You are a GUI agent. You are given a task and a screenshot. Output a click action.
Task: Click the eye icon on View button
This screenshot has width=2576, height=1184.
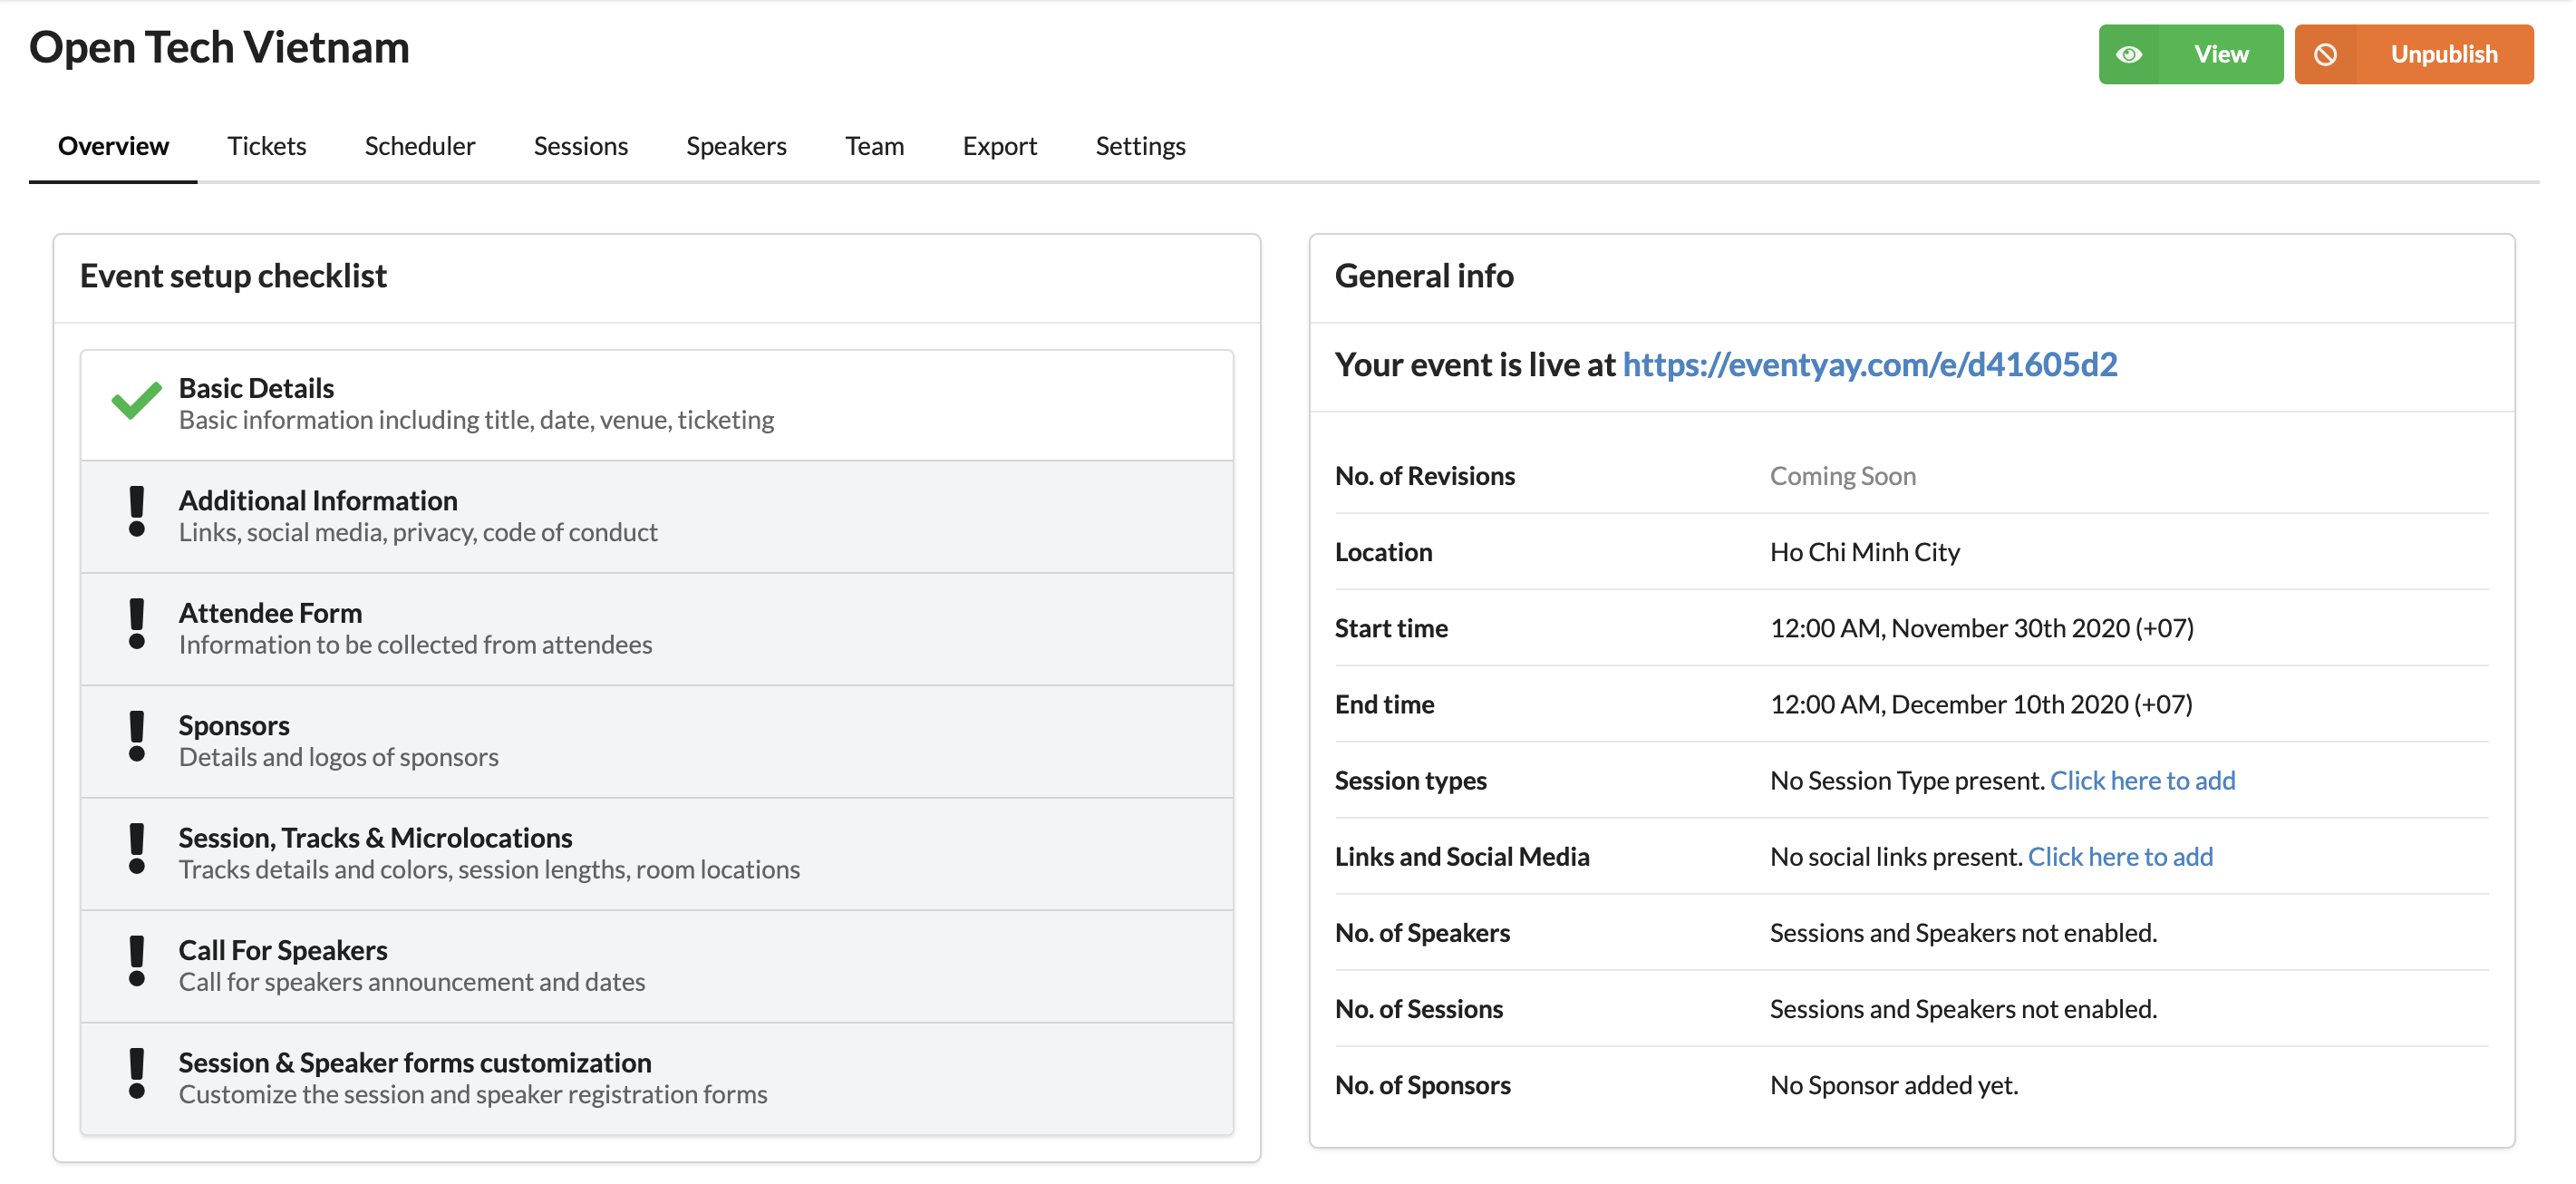coord(2129,55)
